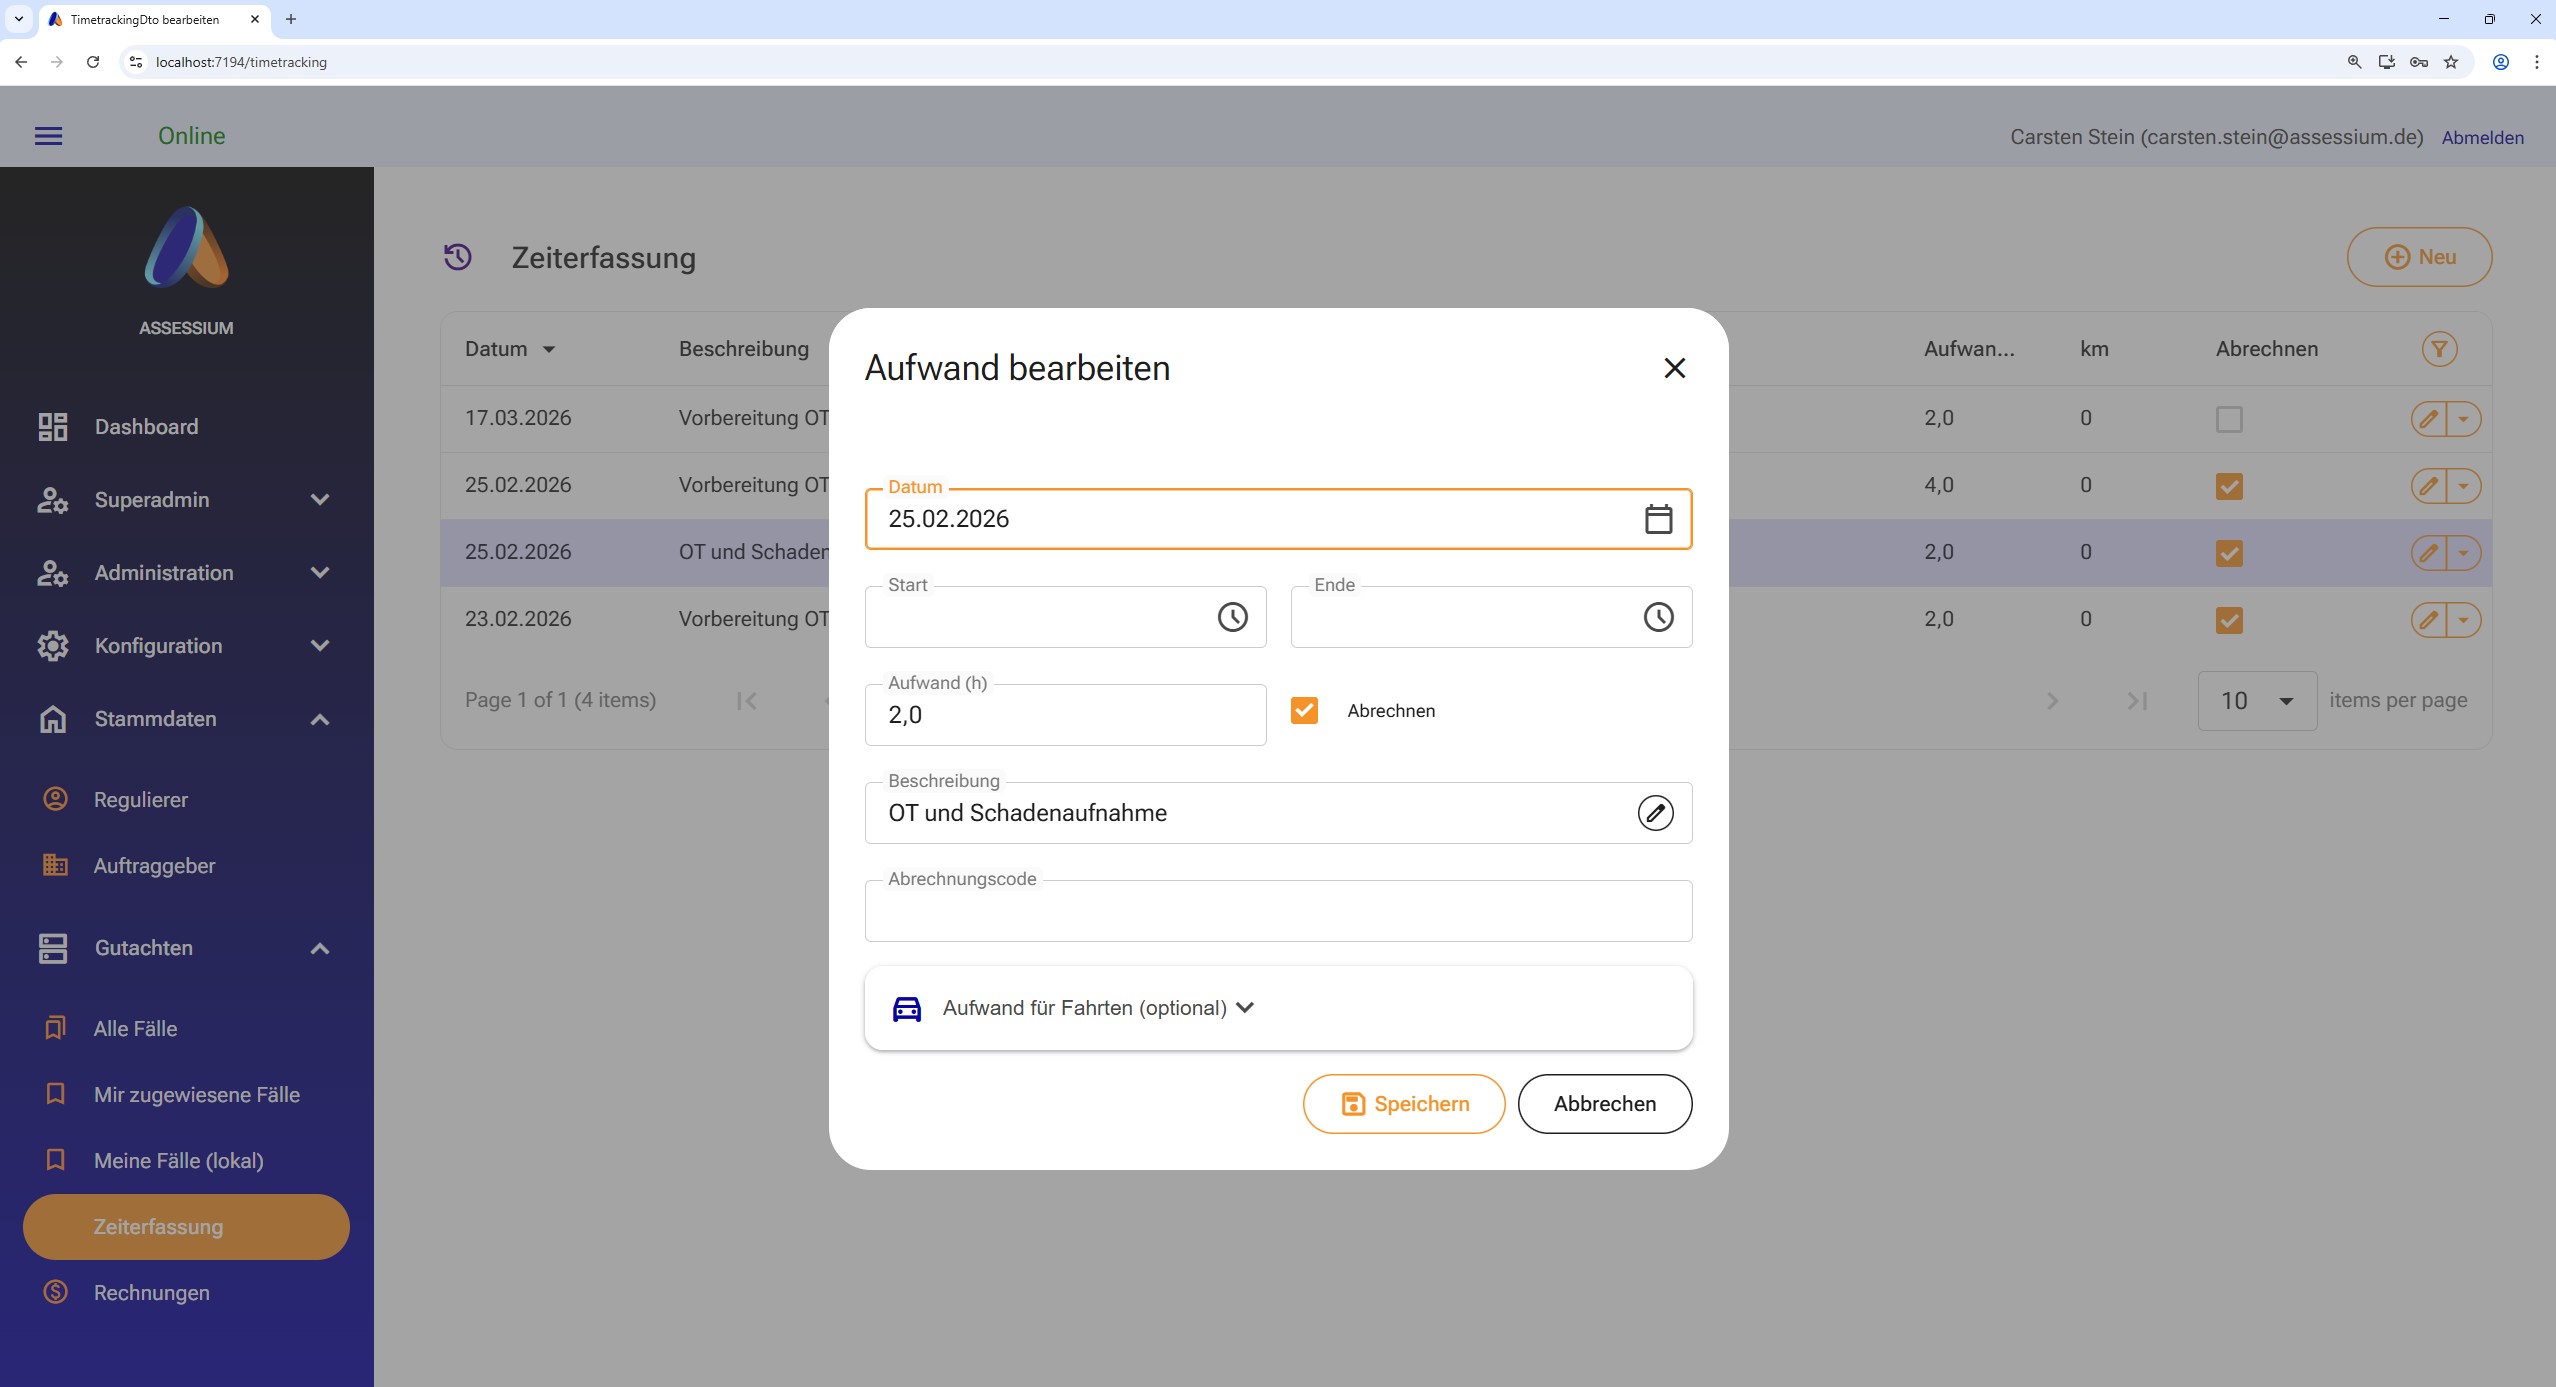The width and height of the screenshot is (2556, 1387).
Task: Toggle Abrechnen checkbox for 23.02.2026 row
Action: pyautogui.click(x=2228, y=620)
